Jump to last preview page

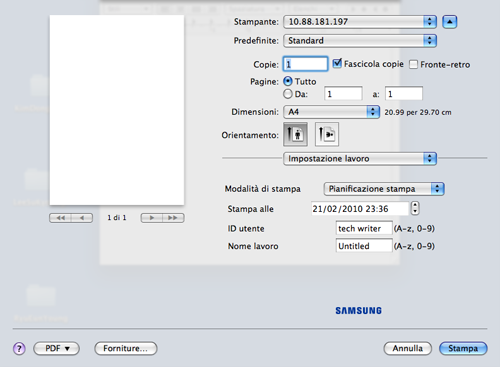click(173, 218)
